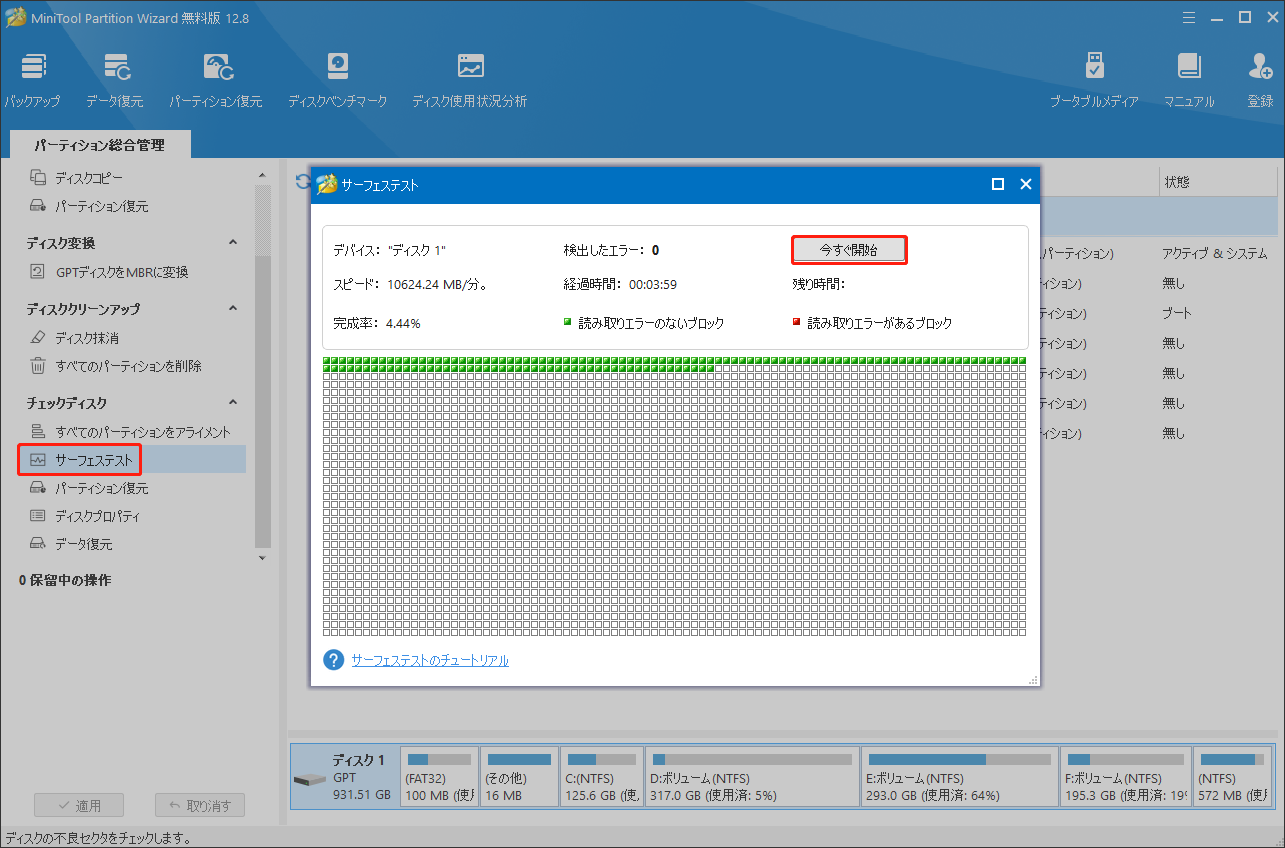The image size is (1285, 848).
Task: Click the 適用 button
Action: point(78,805)
